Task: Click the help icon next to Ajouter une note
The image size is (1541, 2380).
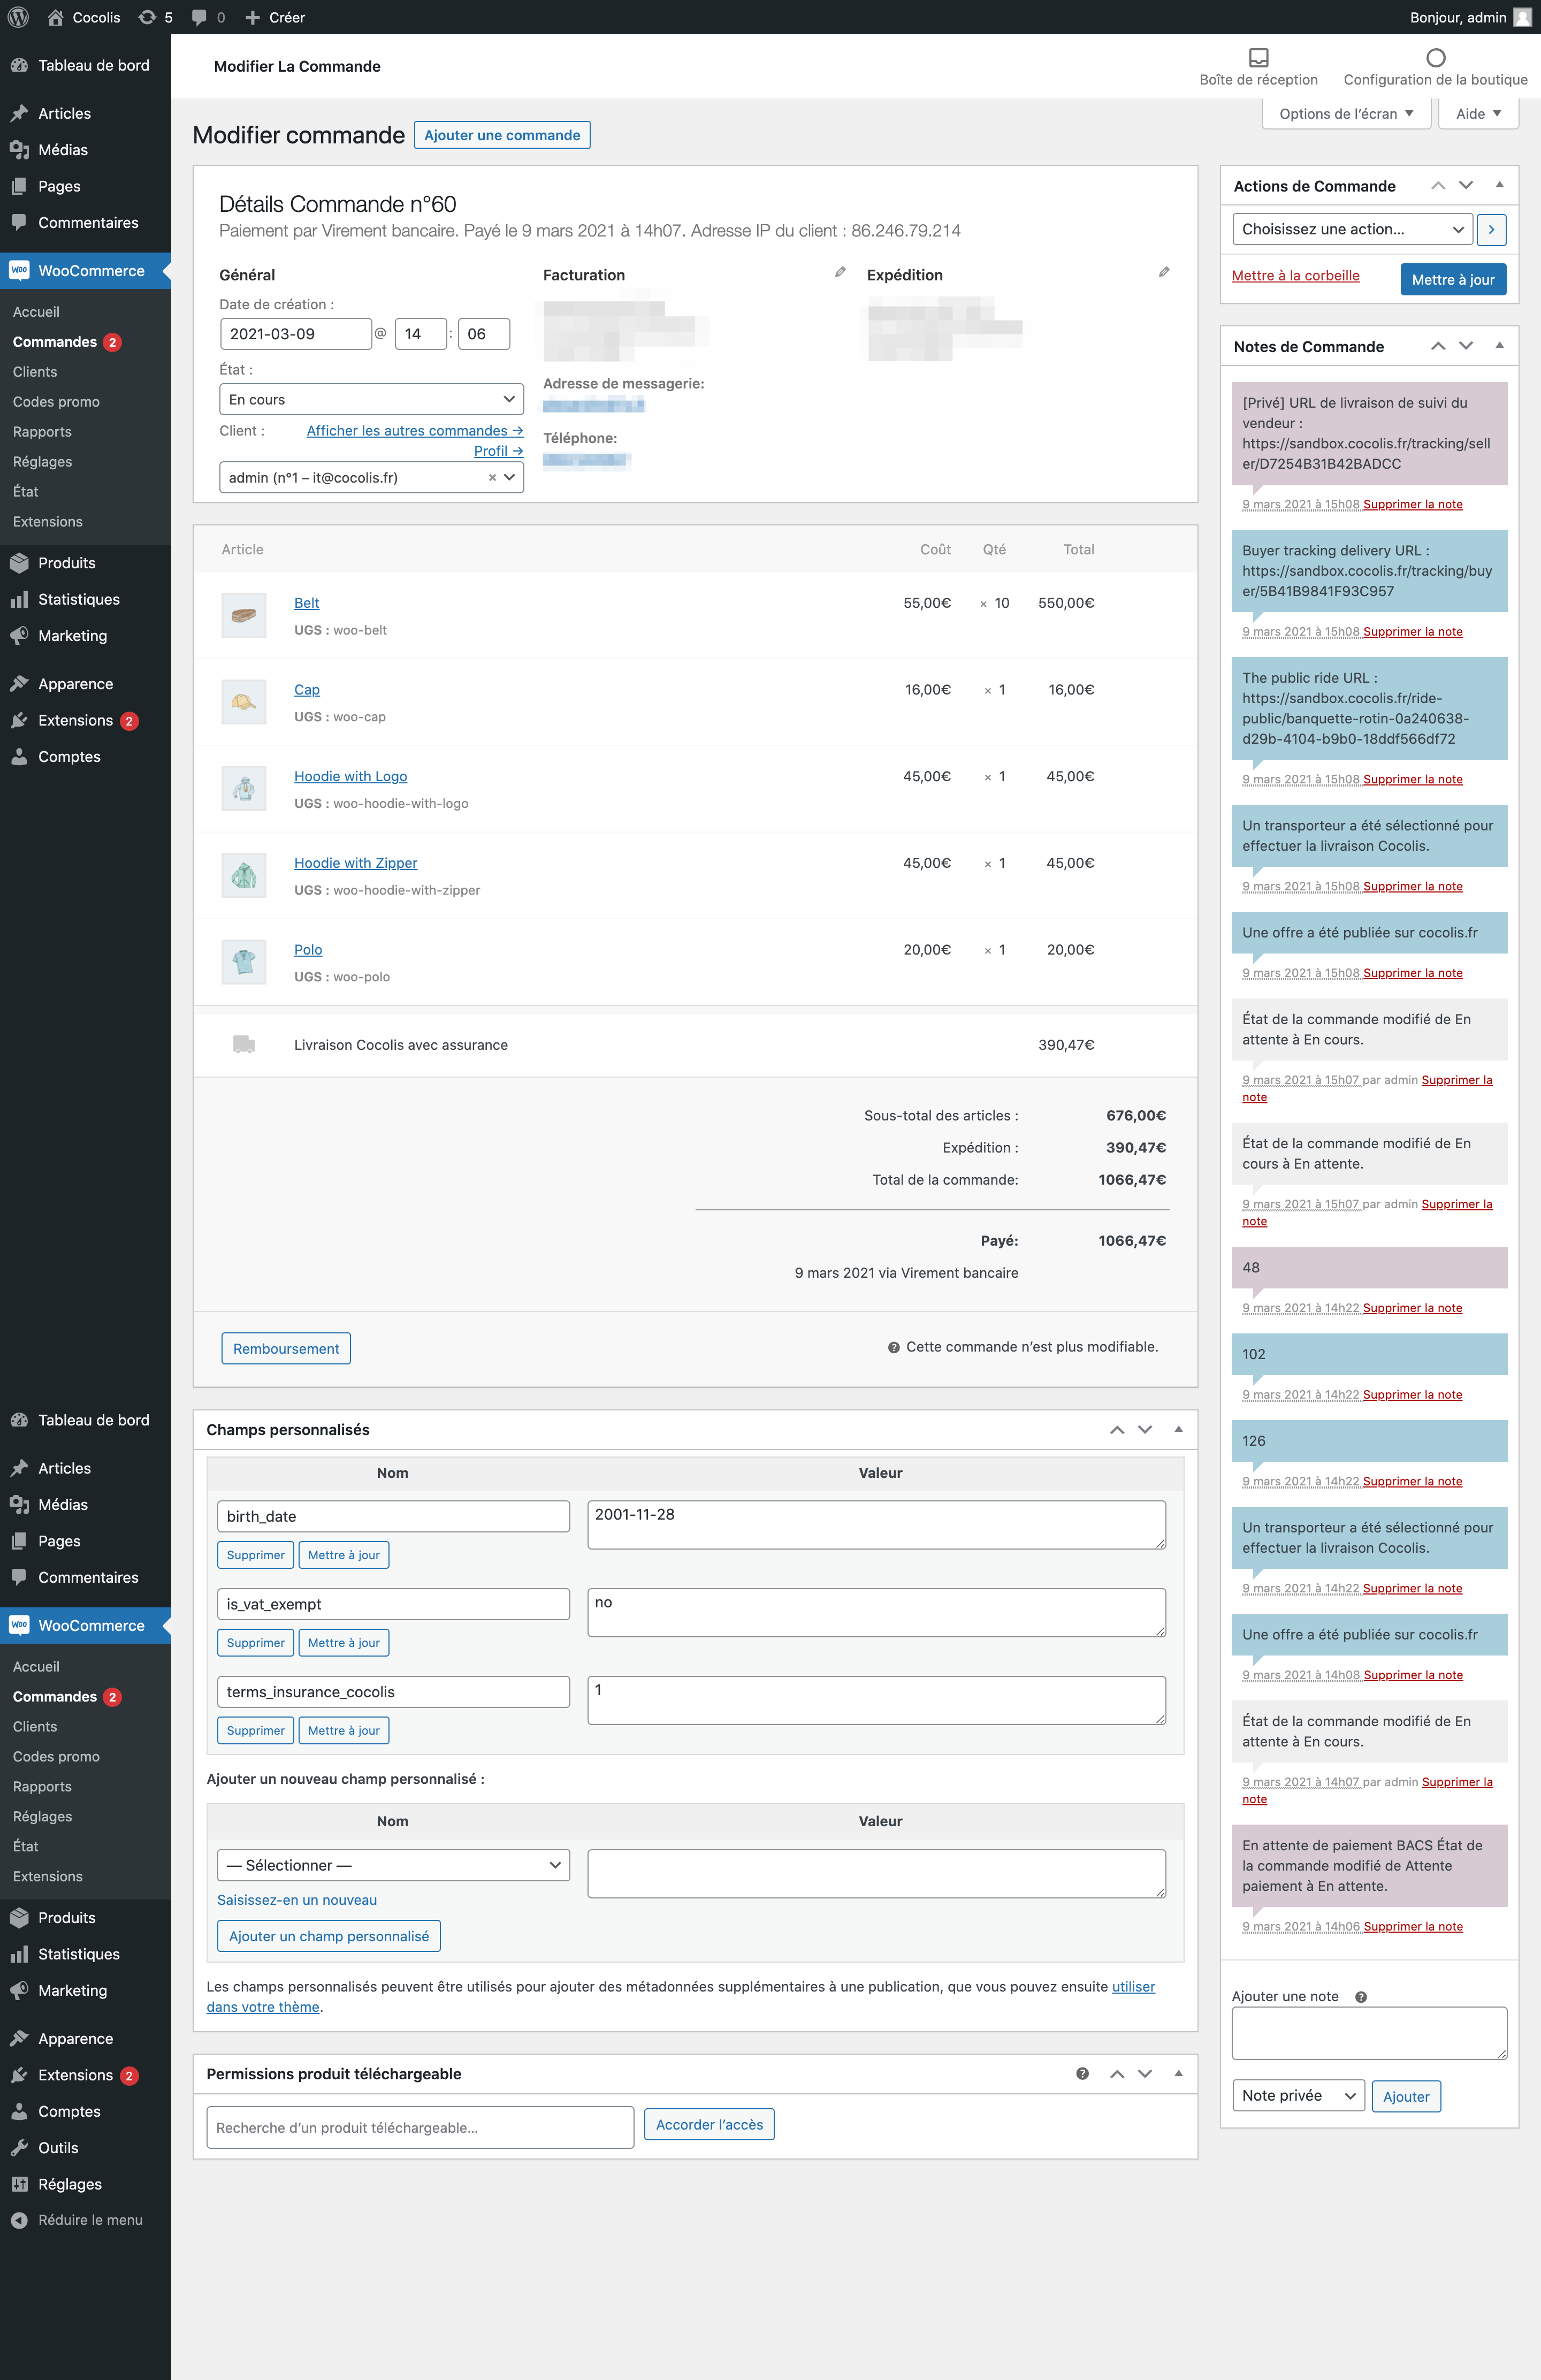Action: 1360,1997
